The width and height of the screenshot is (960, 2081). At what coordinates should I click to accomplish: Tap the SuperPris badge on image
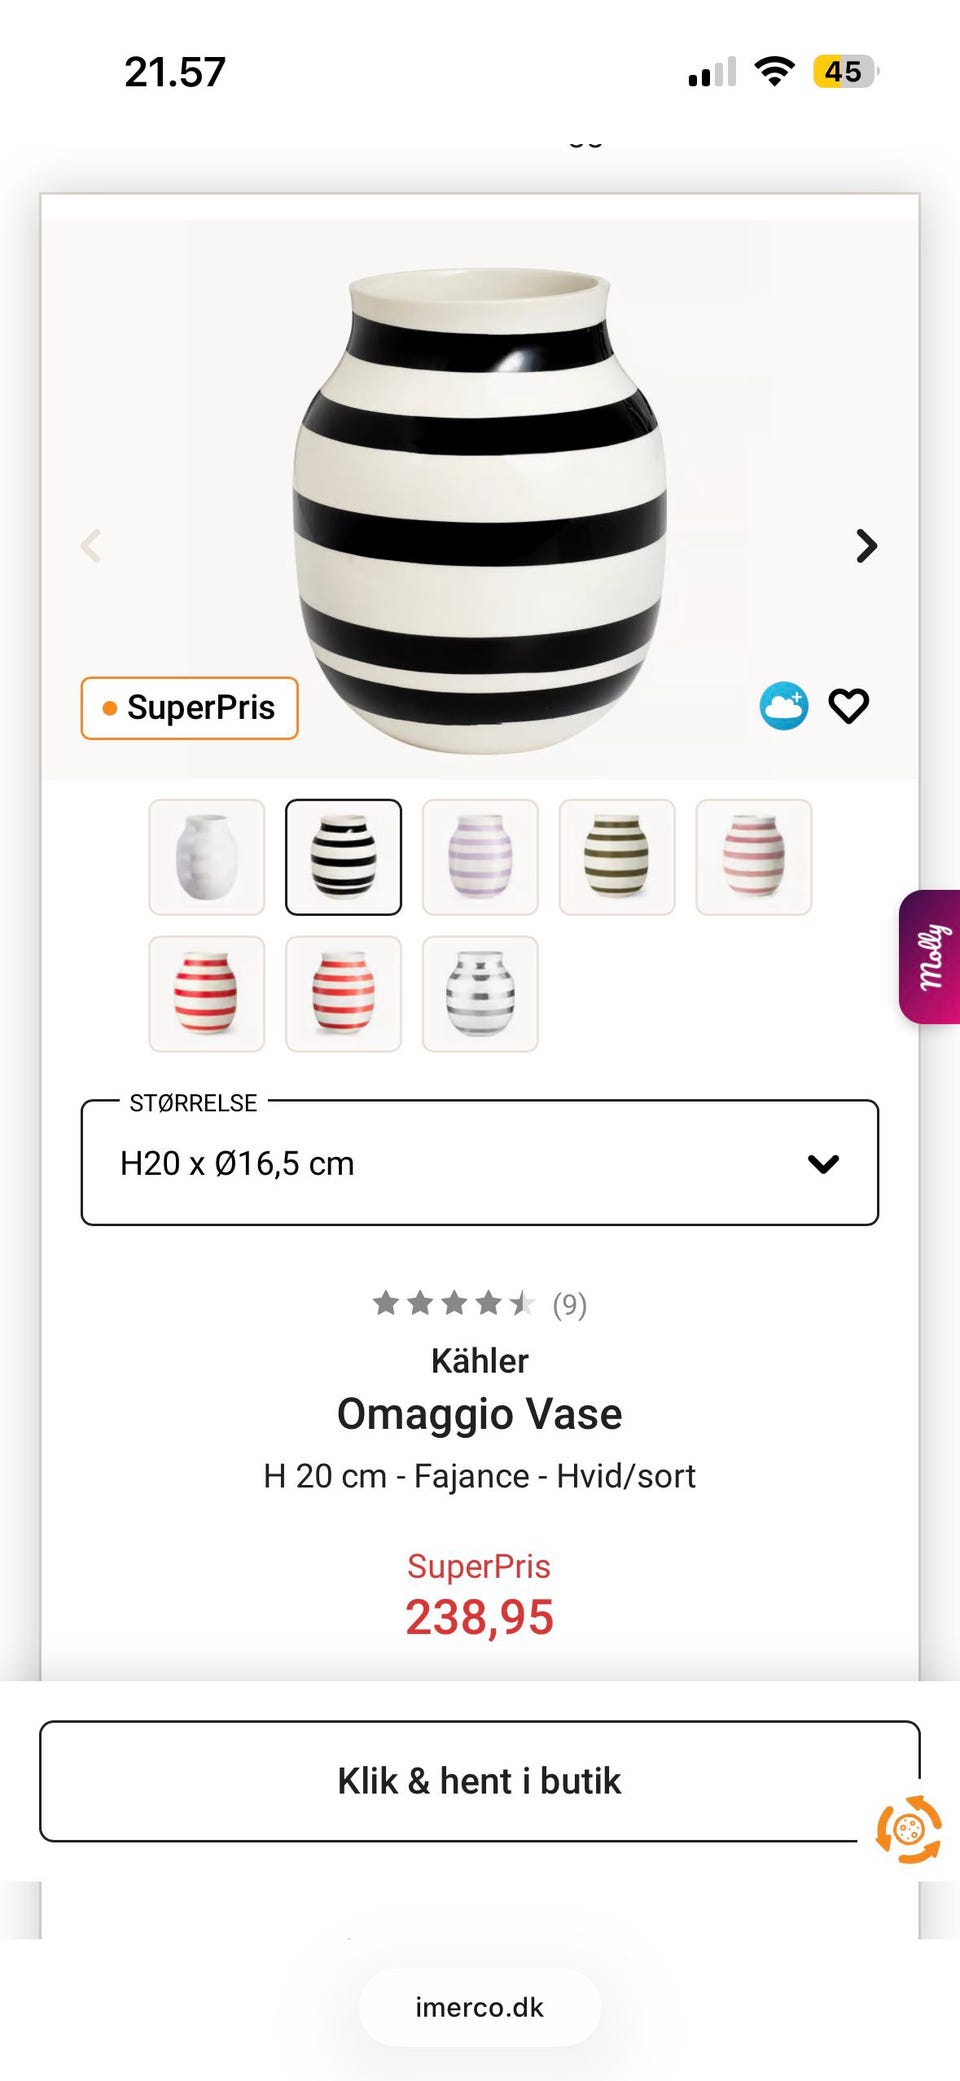pyautogui.click(x=190, y=708)
